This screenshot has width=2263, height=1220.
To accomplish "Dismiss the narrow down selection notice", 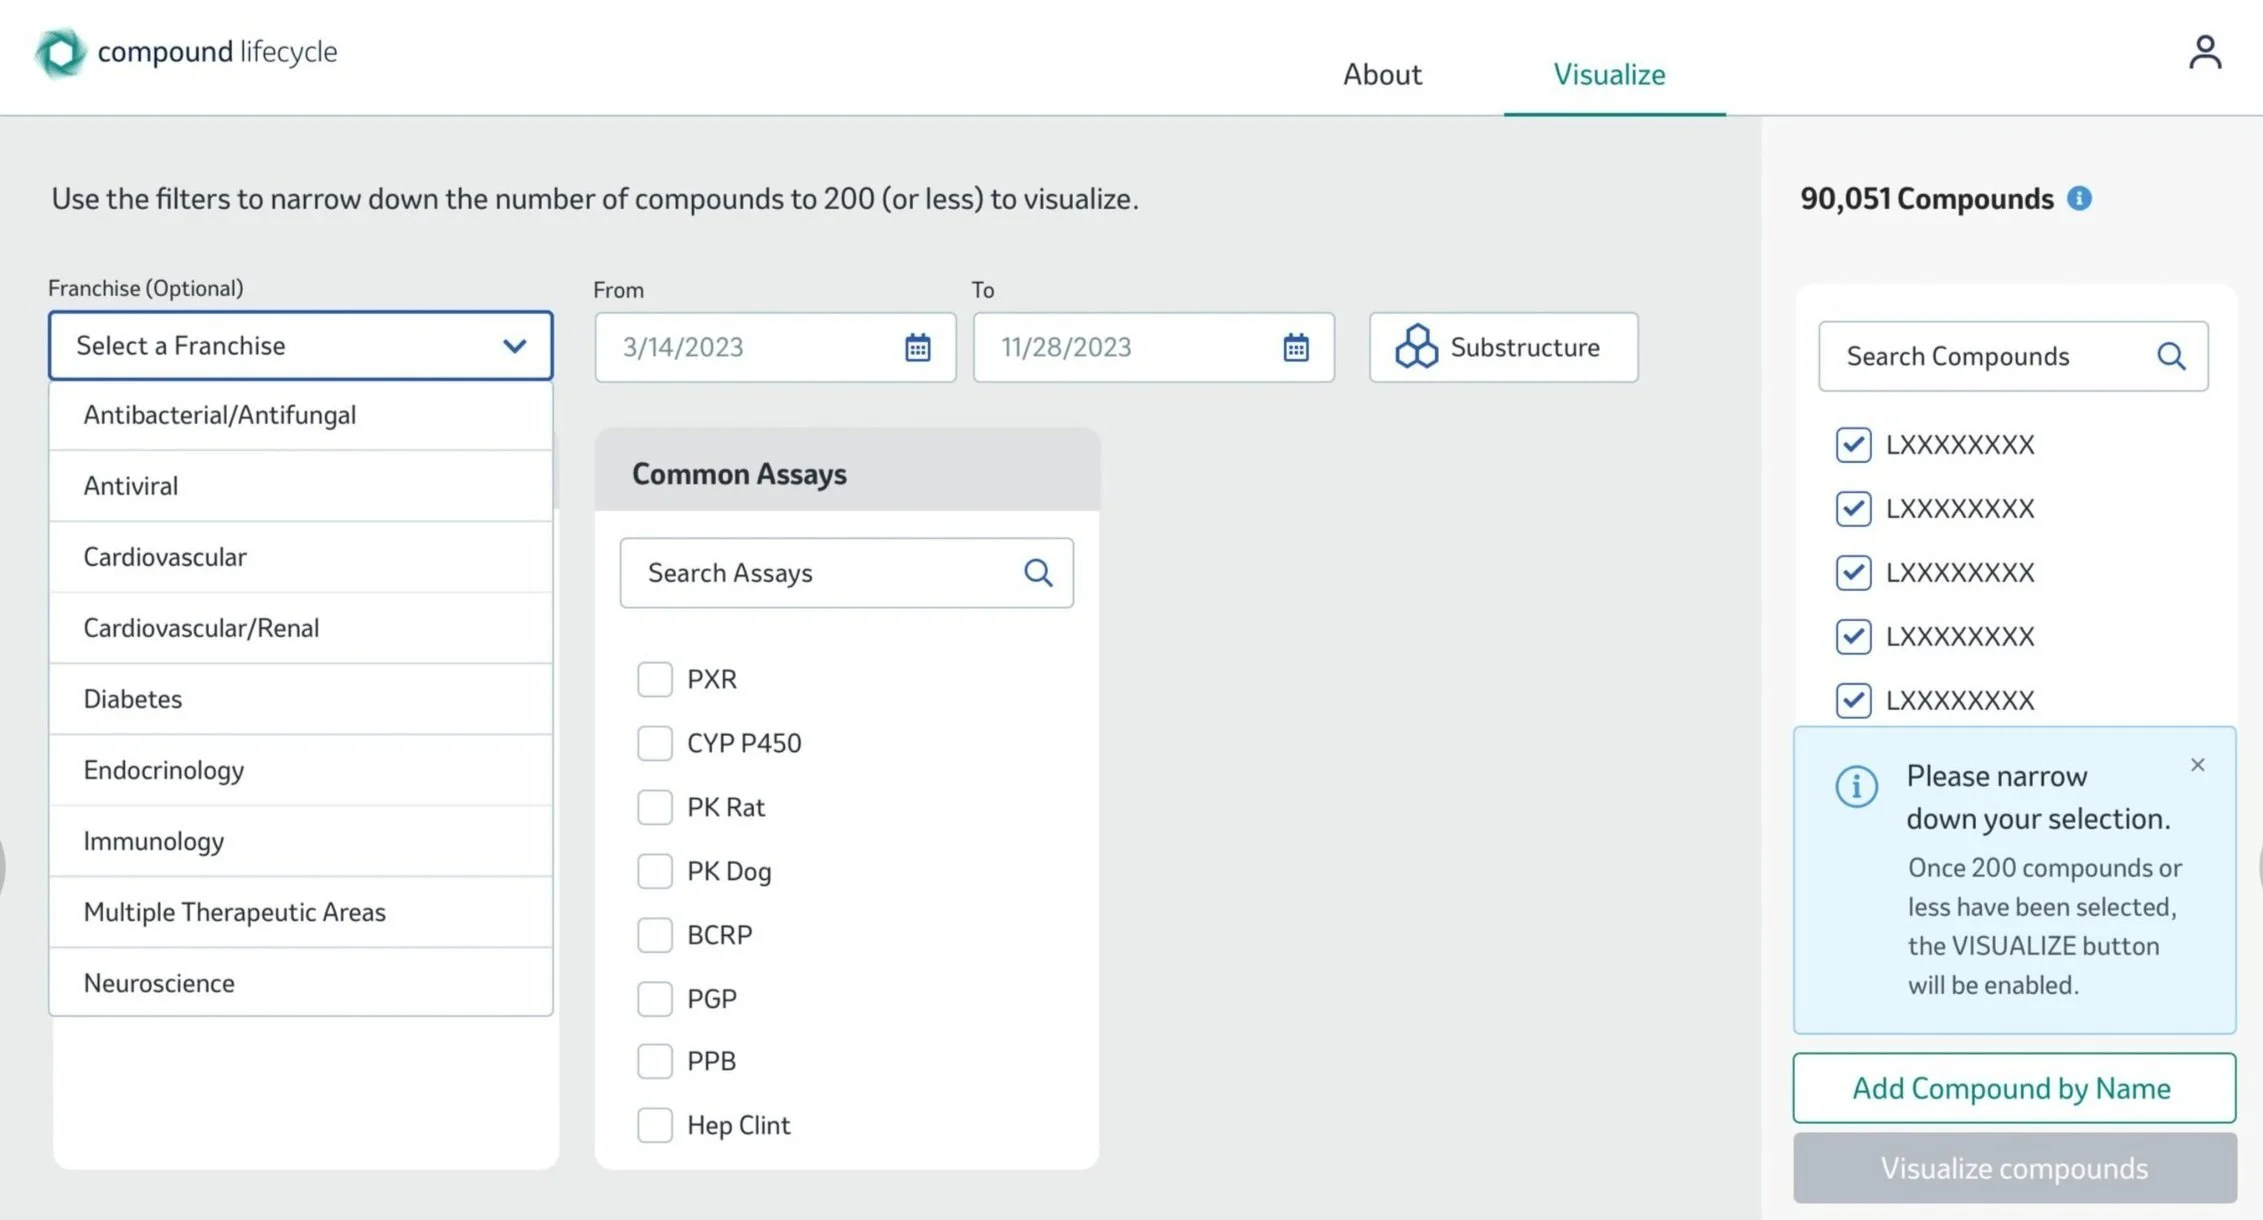I will (x=2197, y=765).
